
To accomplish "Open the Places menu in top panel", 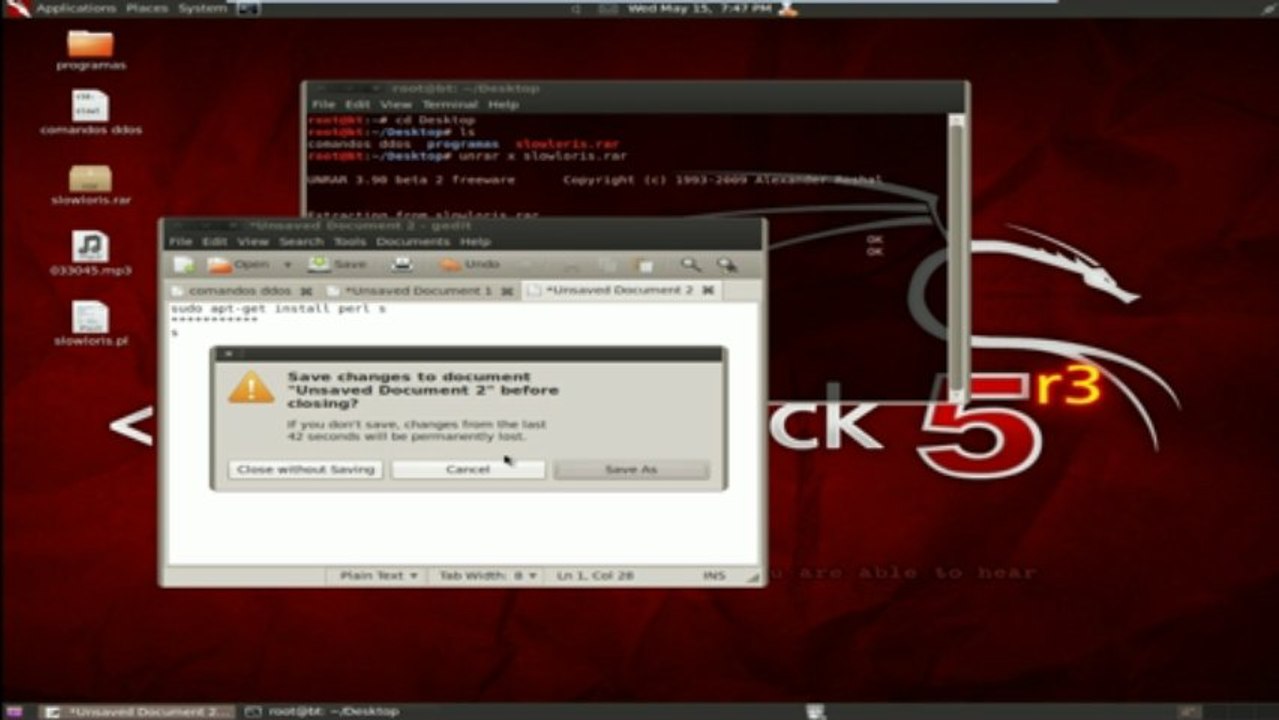I will (147, 8).
